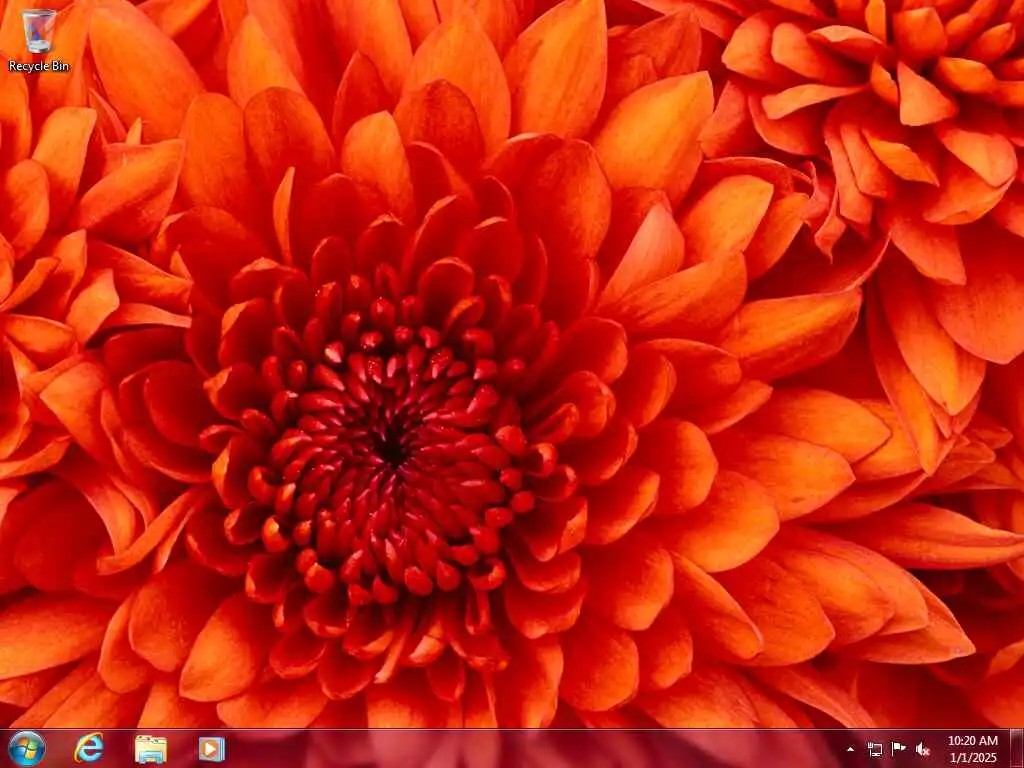Click the Show desktop button at taskbar end
The width and height of the screenshot is (1024, 768).
pyautogui.click(x=1017, y=749)
